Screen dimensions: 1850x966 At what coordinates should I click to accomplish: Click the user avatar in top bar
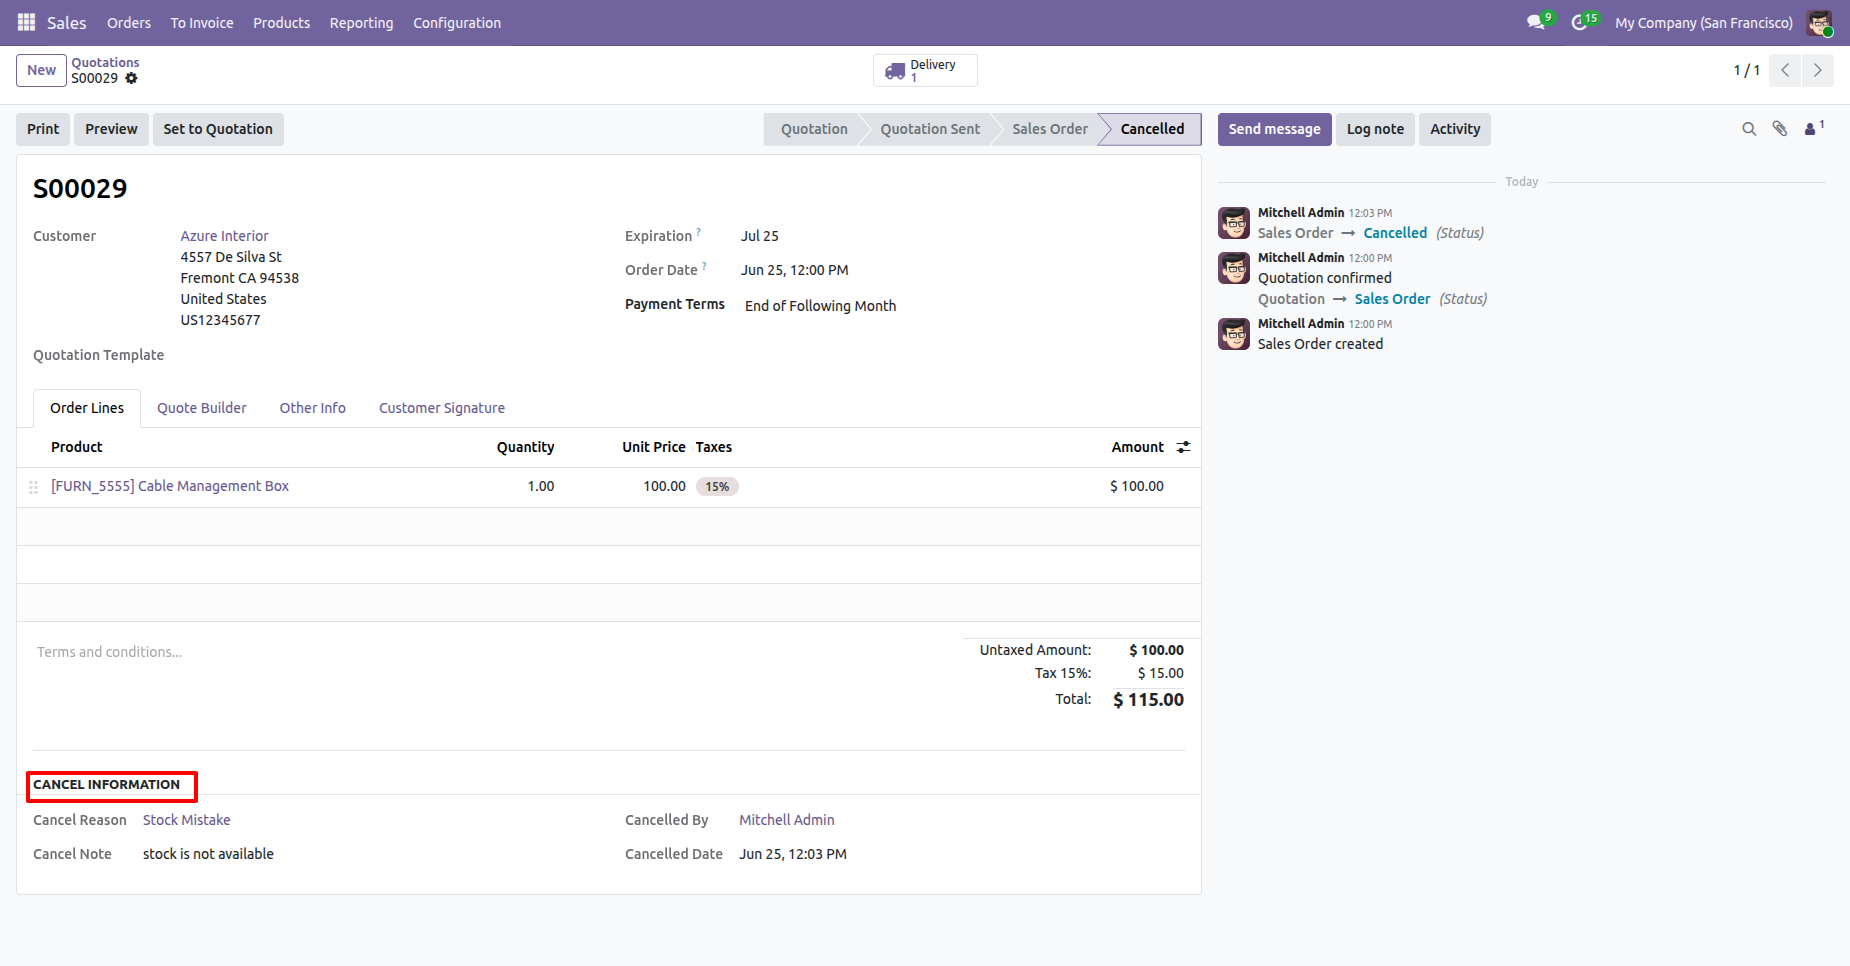tap(1819, 22)
